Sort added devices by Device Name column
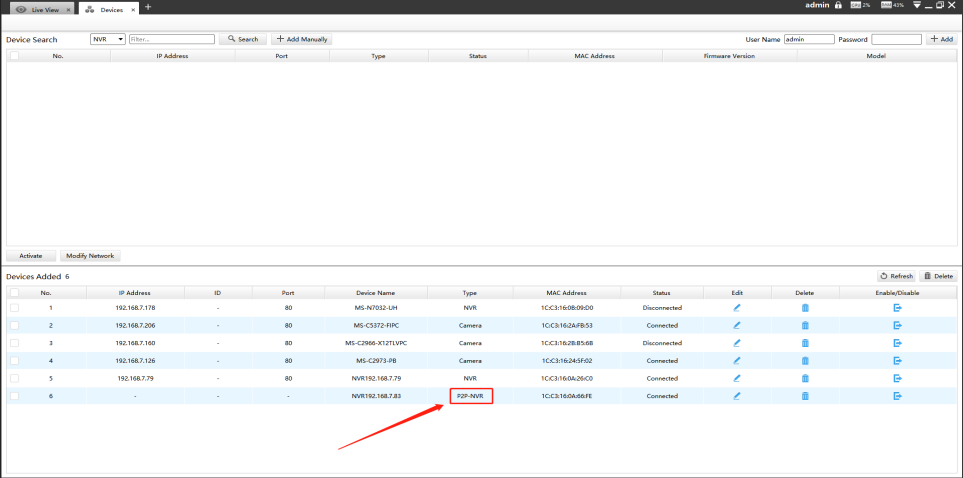The width and height of the screenshot is (963, 478). [376, 293]
